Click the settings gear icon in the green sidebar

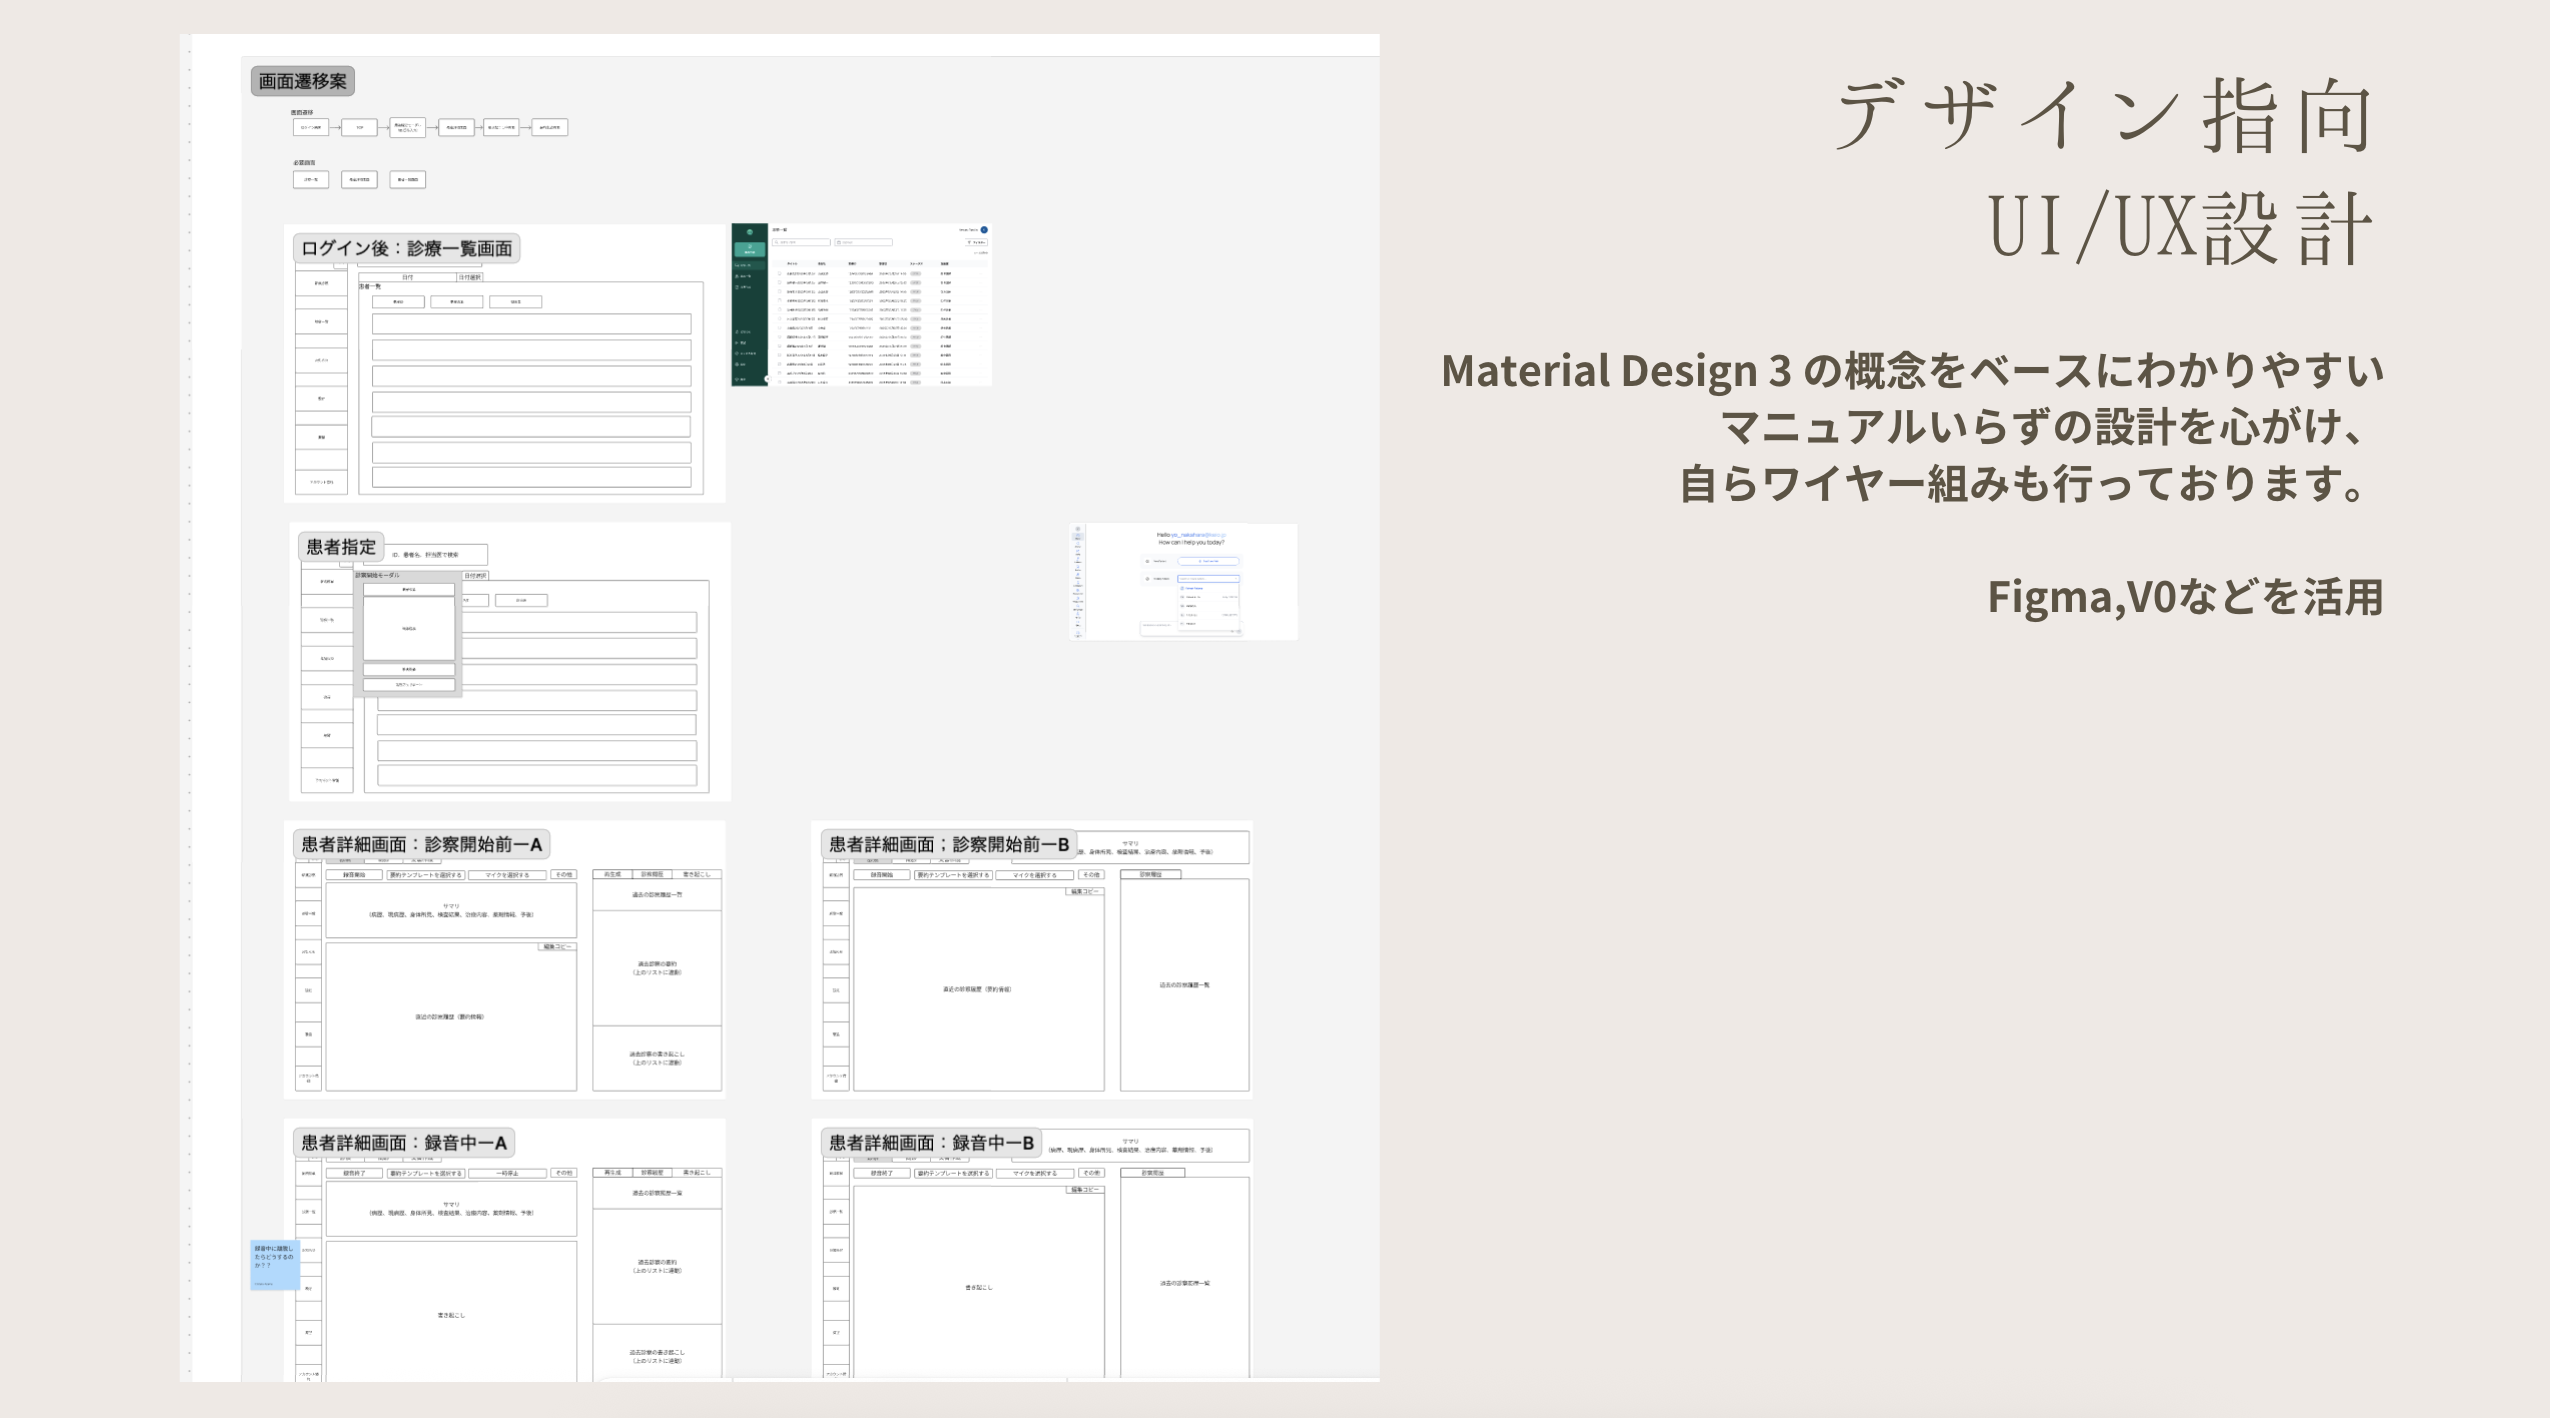pyautogui.click(x=738, y=353)
